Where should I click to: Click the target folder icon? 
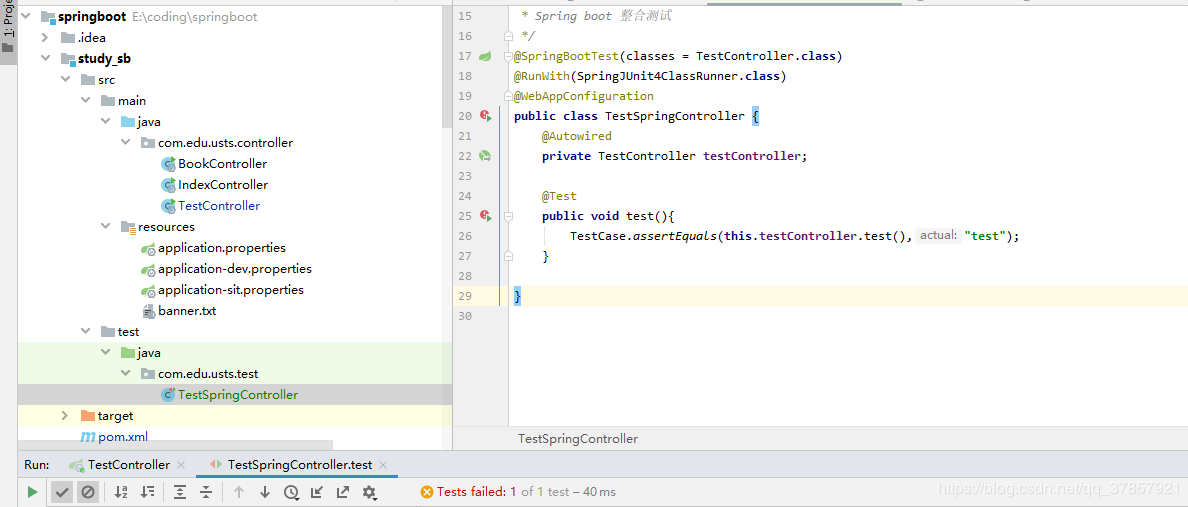pos(87,415)
